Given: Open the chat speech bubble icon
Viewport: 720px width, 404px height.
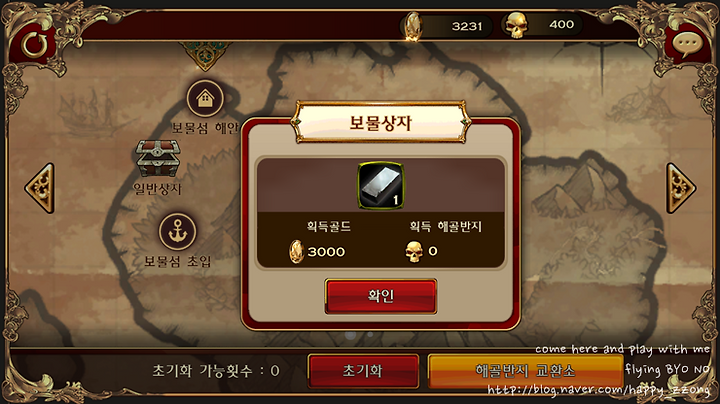Looking at the screenshot, I should pos(687,45).
